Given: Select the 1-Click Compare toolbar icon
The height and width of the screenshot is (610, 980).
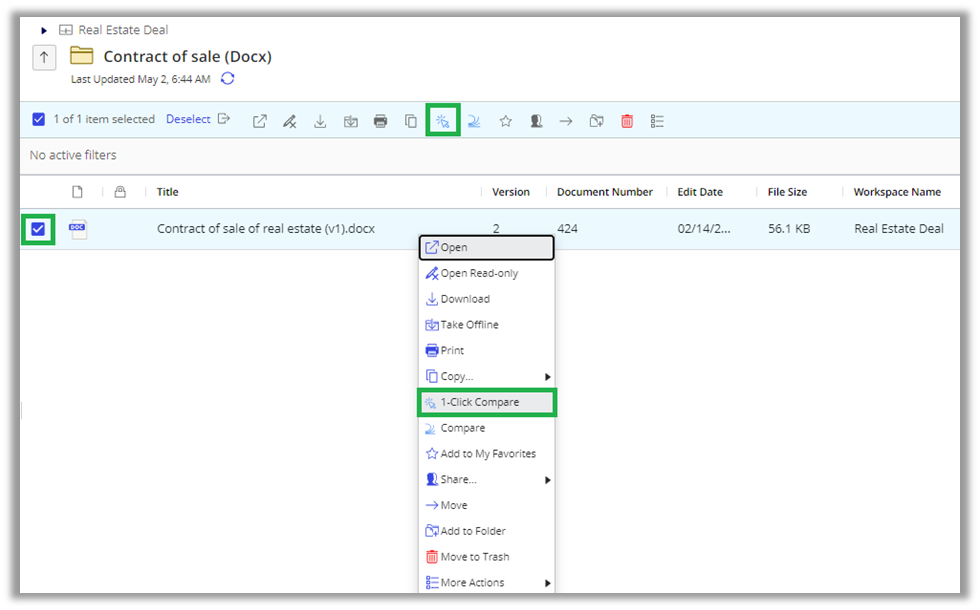Looking at the screenshot, I should [x=442, y=120].
